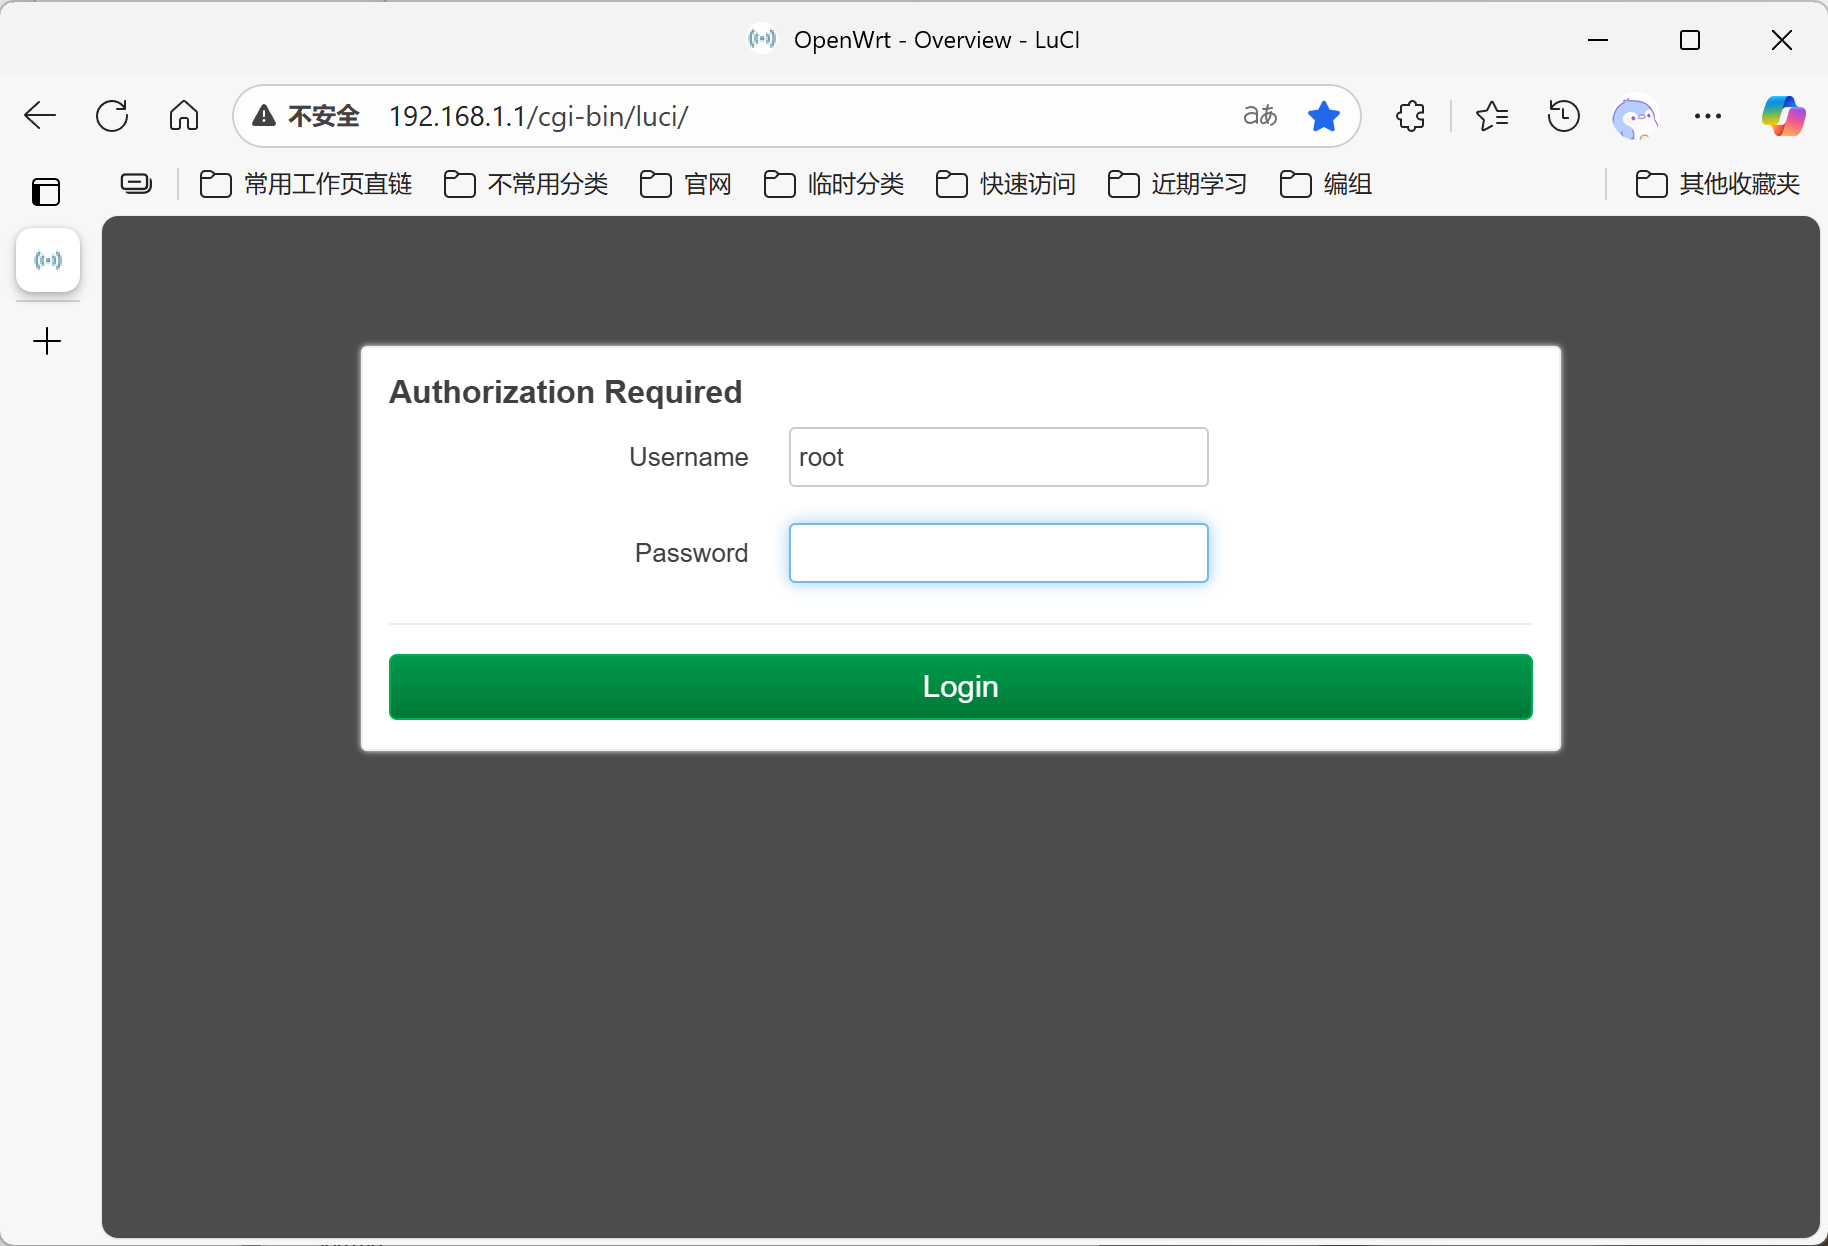Expand the 快速访问 bookmark folder

pos(1006,184)
